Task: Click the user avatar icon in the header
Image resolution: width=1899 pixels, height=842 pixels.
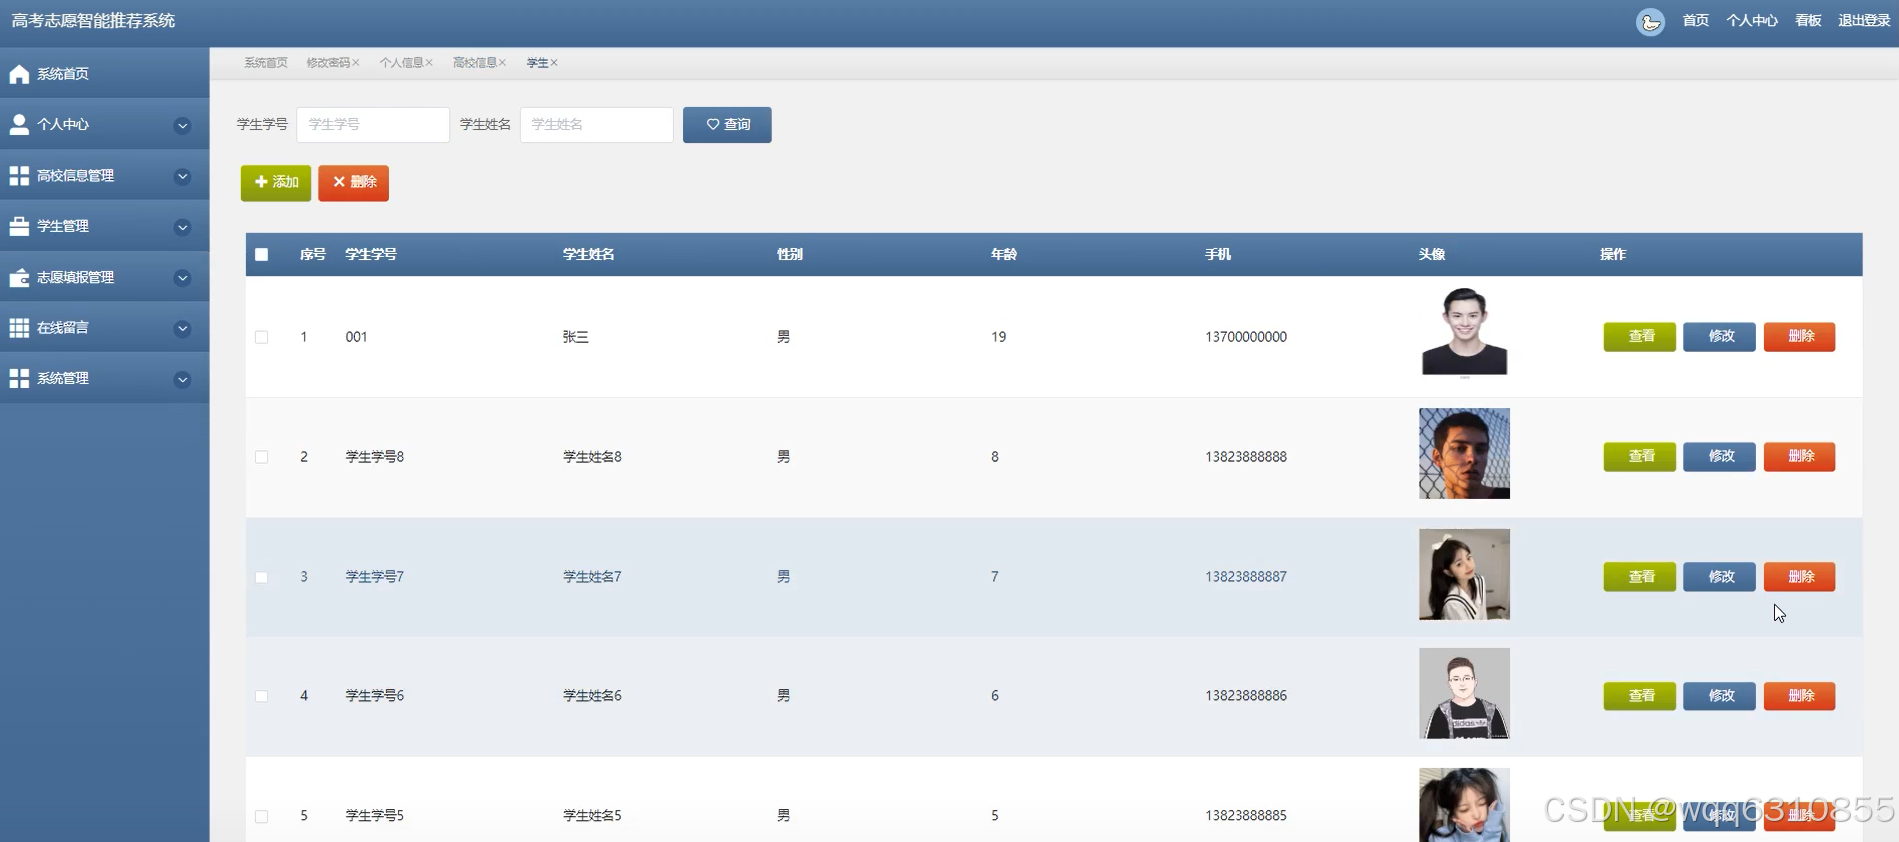Action: (x=1650, y=21)
